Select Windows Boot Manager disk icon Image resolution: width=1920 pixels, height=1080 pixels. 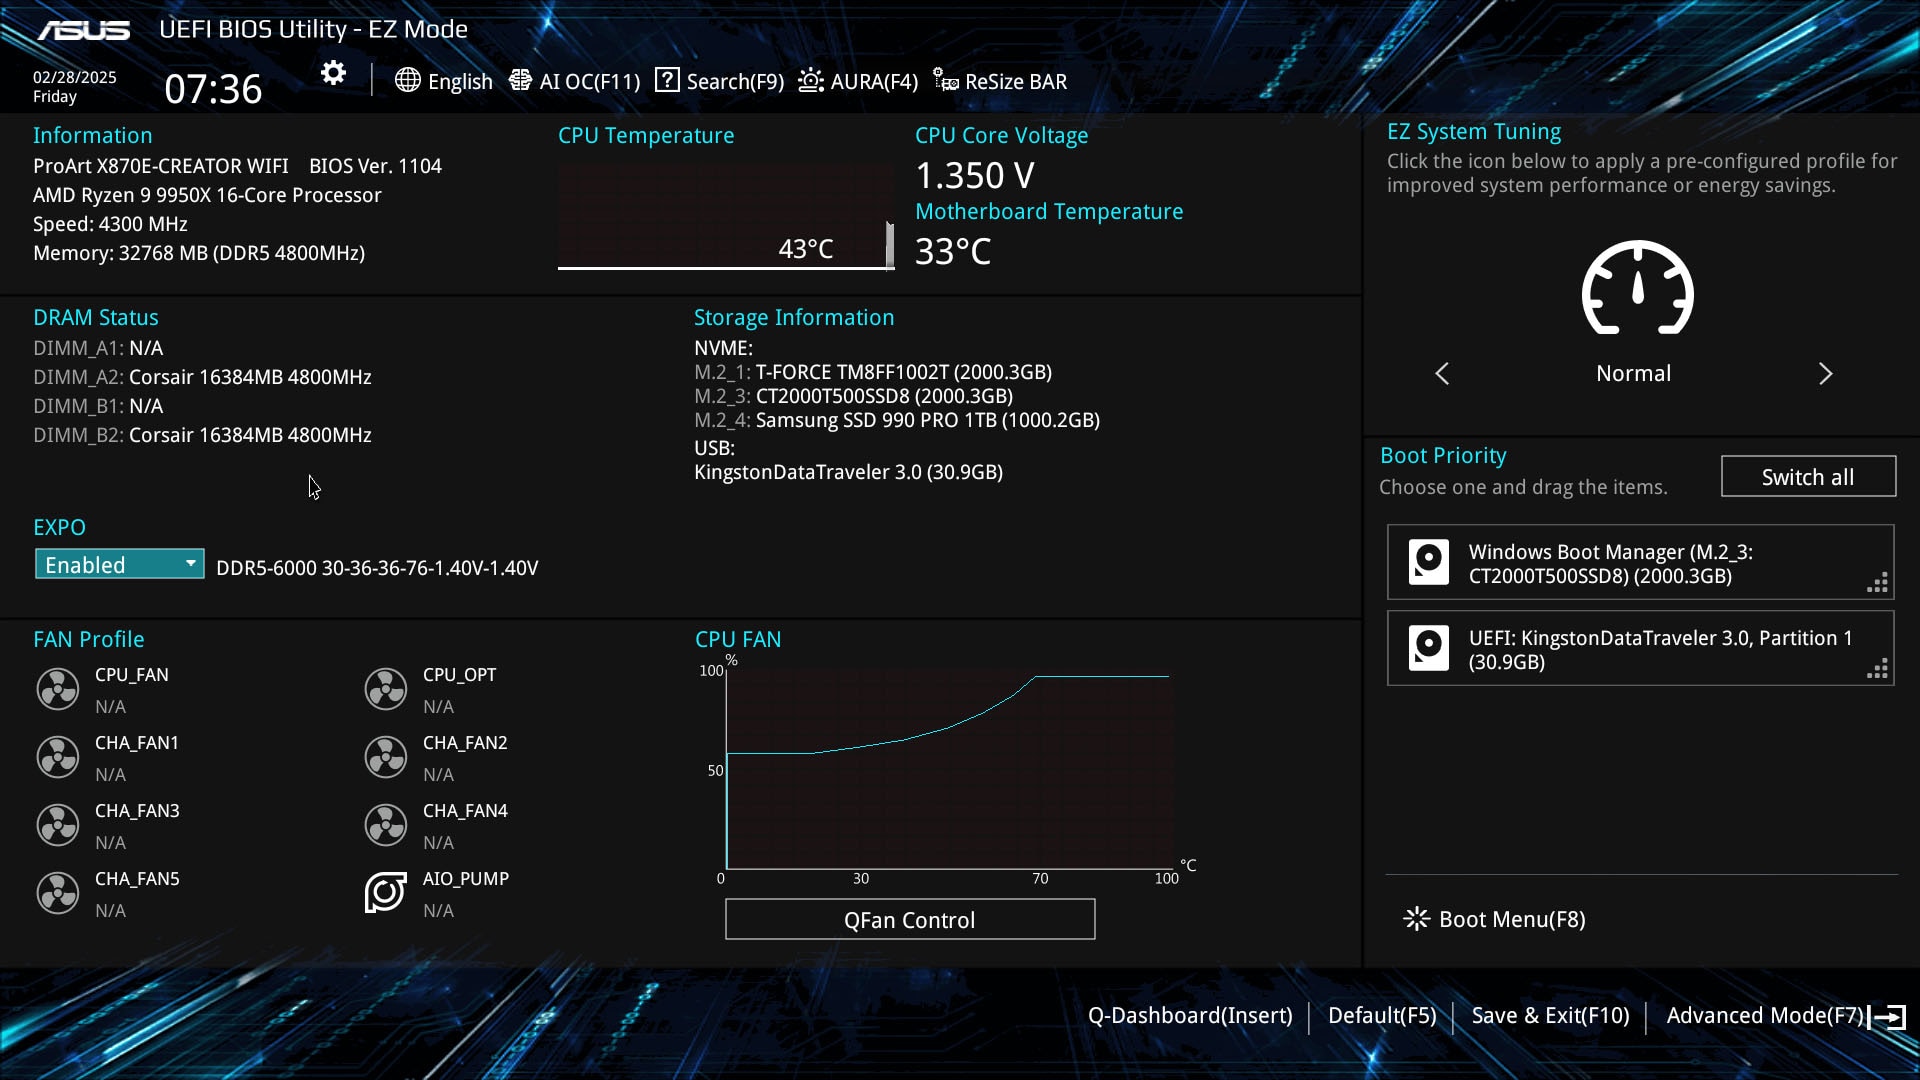(1428, 562)
